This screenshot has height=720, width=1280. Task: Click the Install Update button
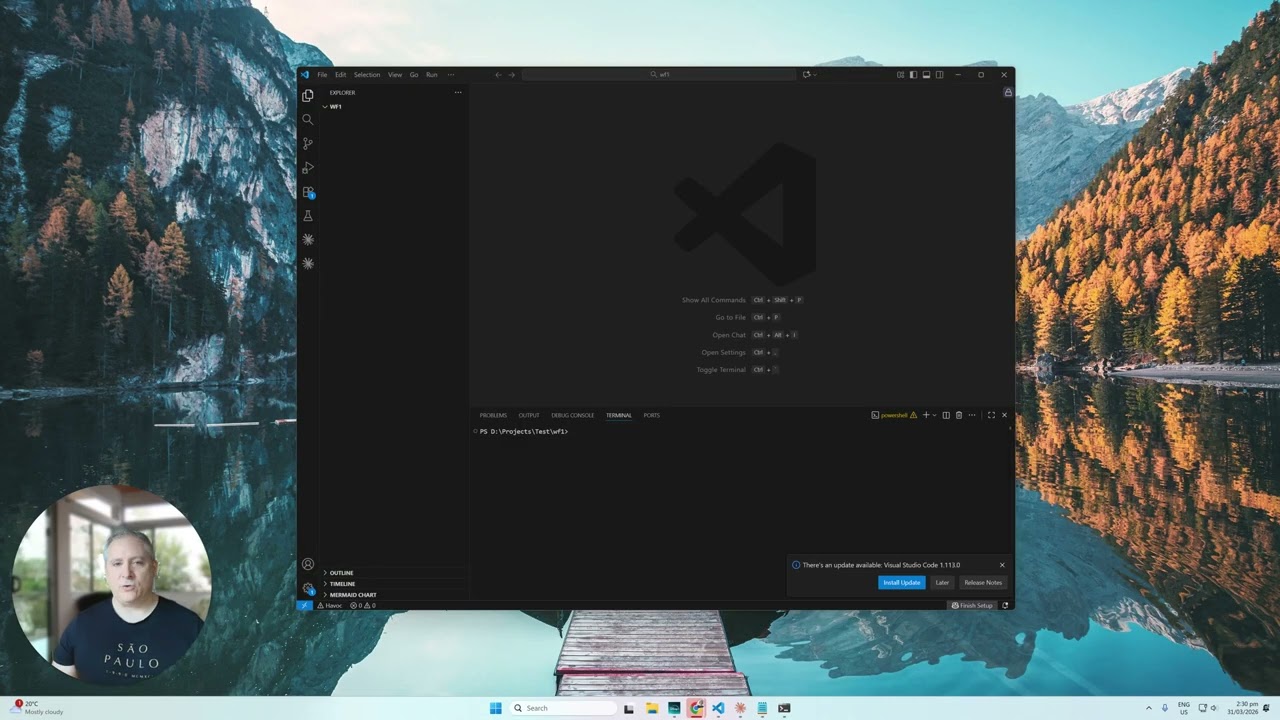coord(902,582)
